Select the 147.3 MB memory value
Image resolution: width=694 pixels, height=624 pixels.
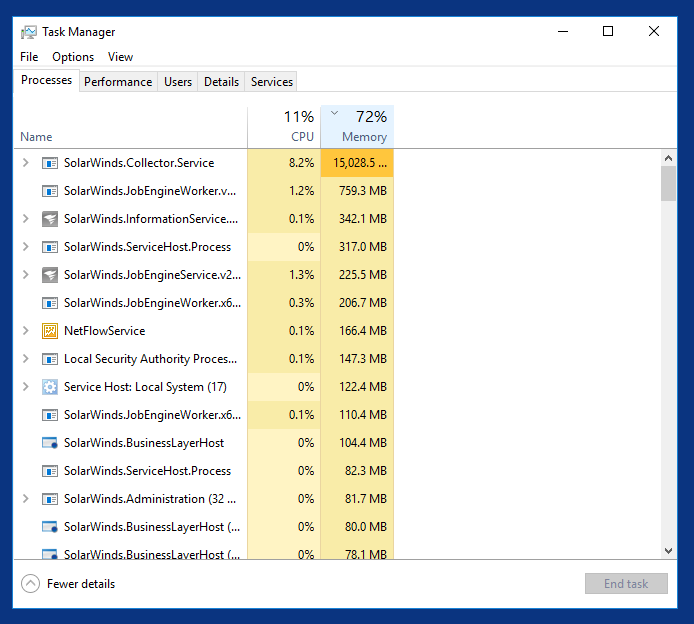[362, 358]
